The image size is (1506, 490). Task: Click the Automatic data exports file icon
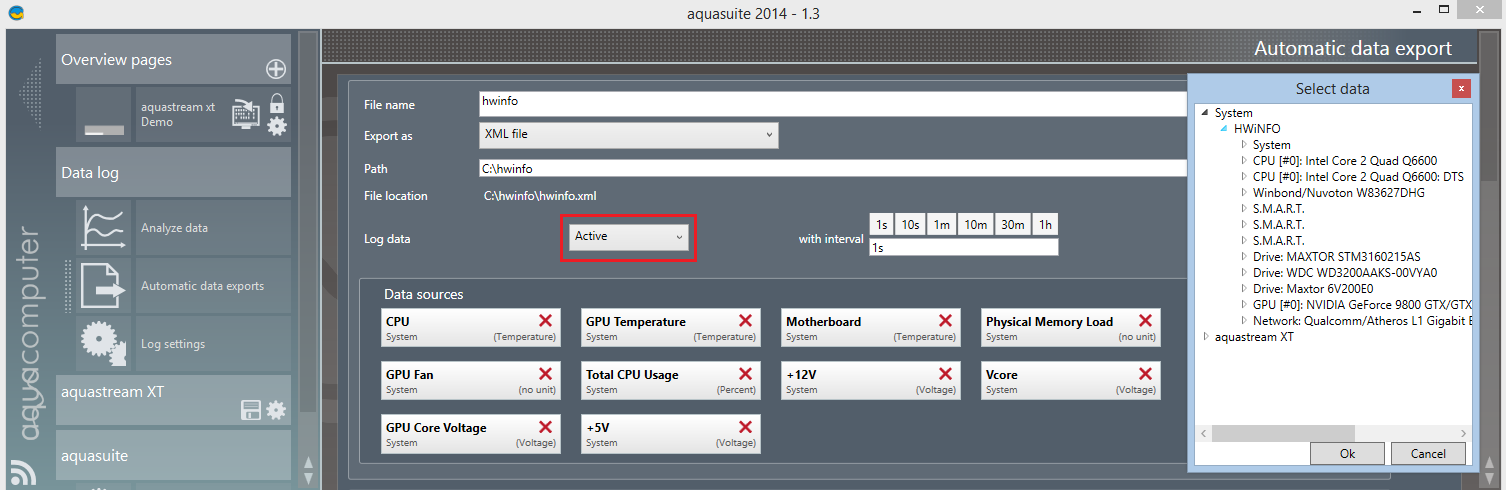click(x=105, y=286)
